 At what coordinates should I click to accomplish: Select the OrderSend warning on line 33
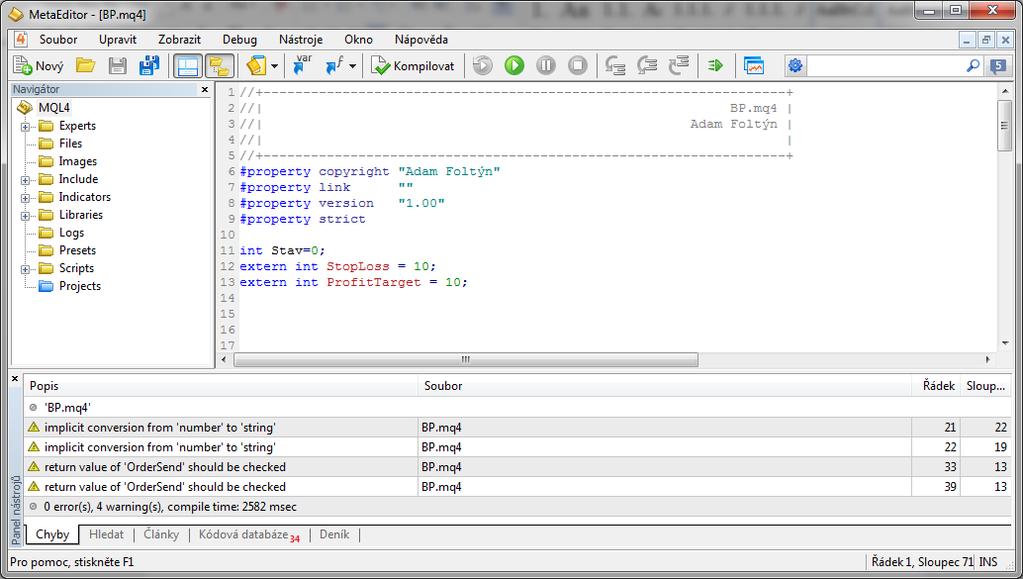(517, 467)
